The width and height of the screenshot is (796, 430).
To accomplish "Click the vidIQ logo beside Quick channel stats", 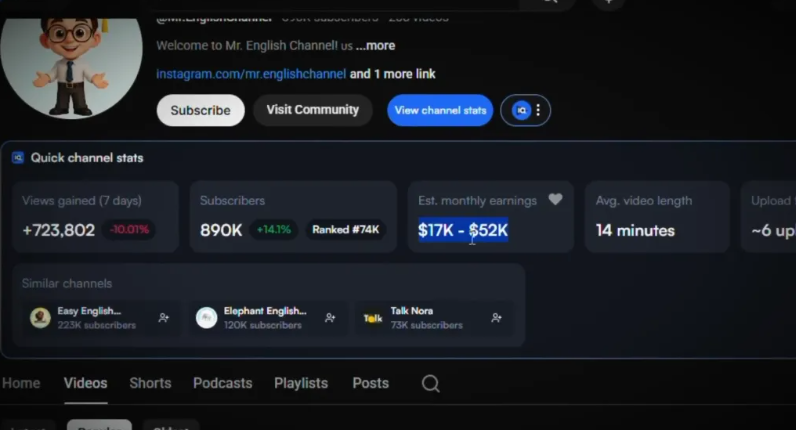I will click(x=18, y=158).
